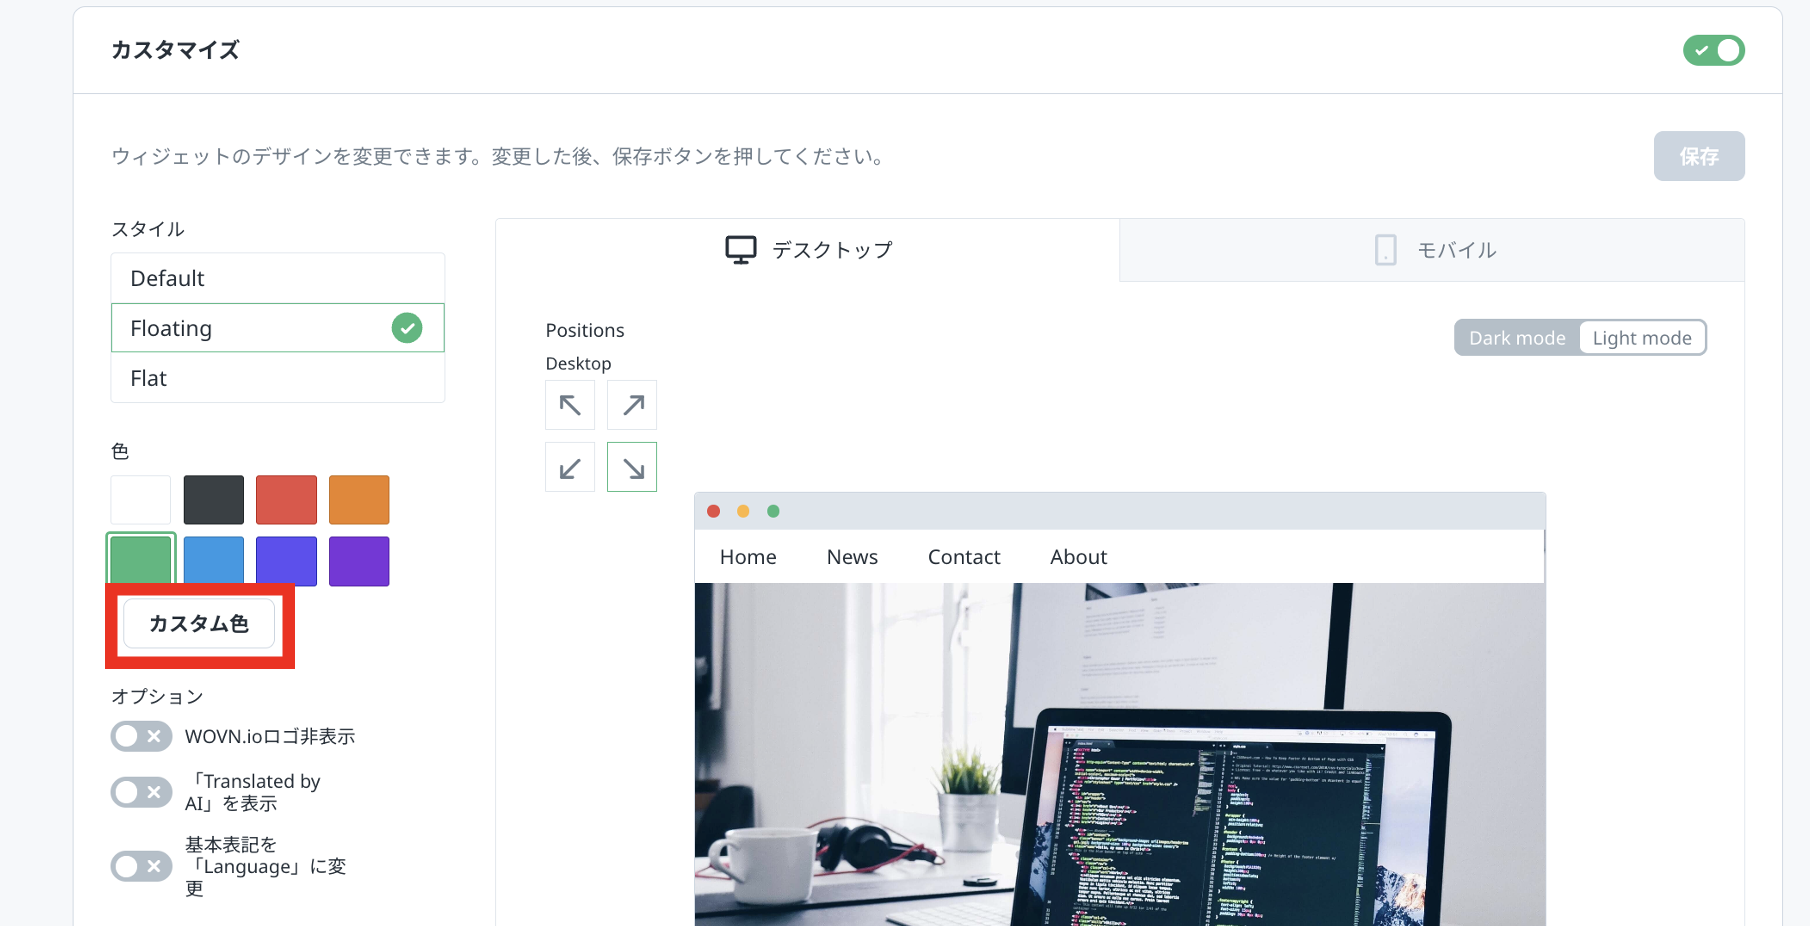Image resolution: width=1810 pixels, height=926 pixels.
Task: Select Dark mode preview
Action: pos(1516,338)
